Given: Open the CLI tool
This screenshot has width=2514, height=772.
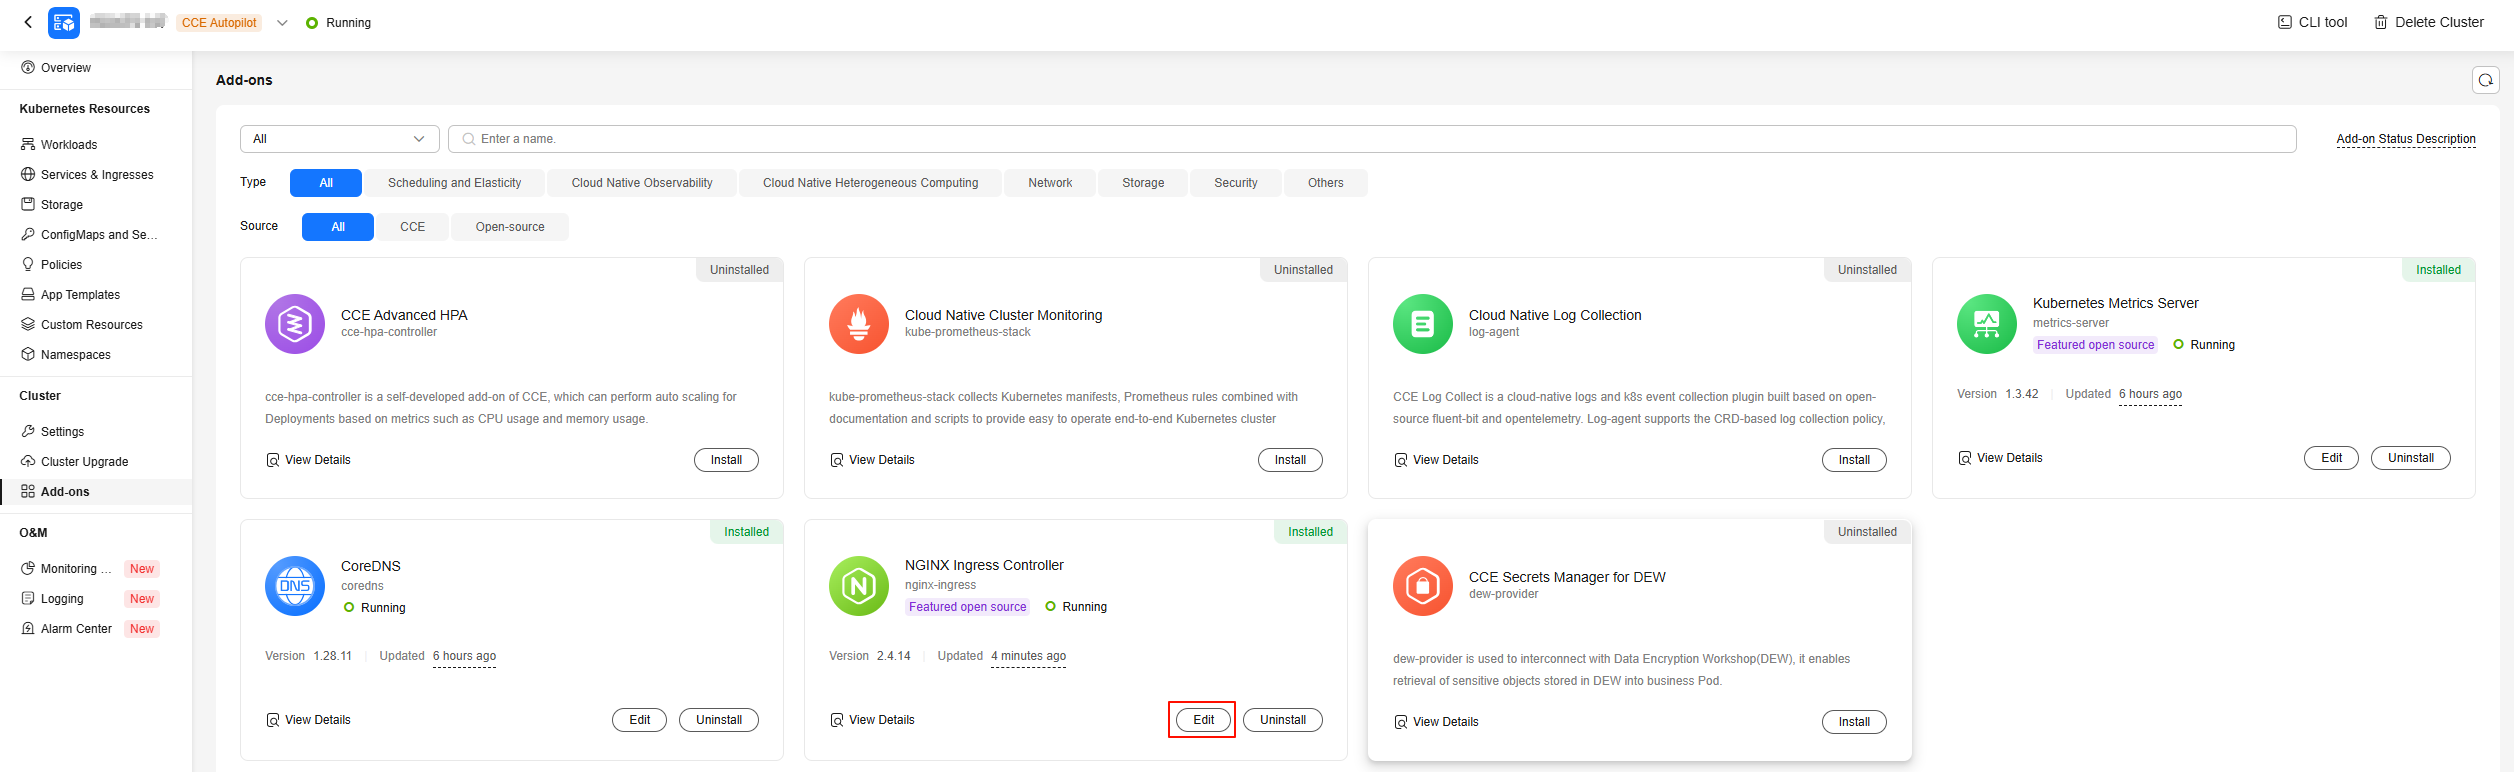Looking at the screenshot, I should point(2312,22).
